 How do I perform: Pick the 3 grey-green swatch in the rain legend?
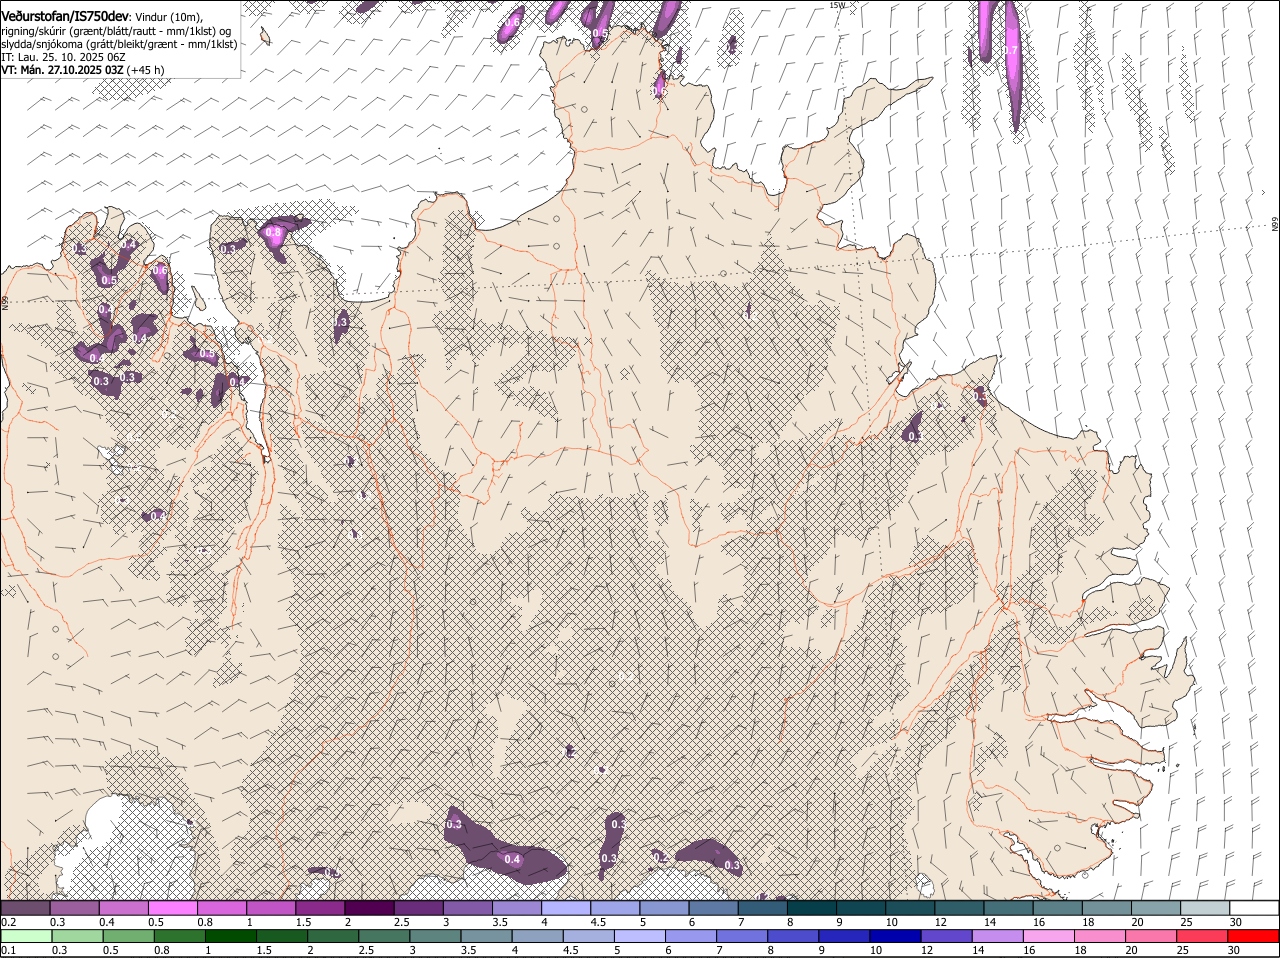click(x=435, y=937)
